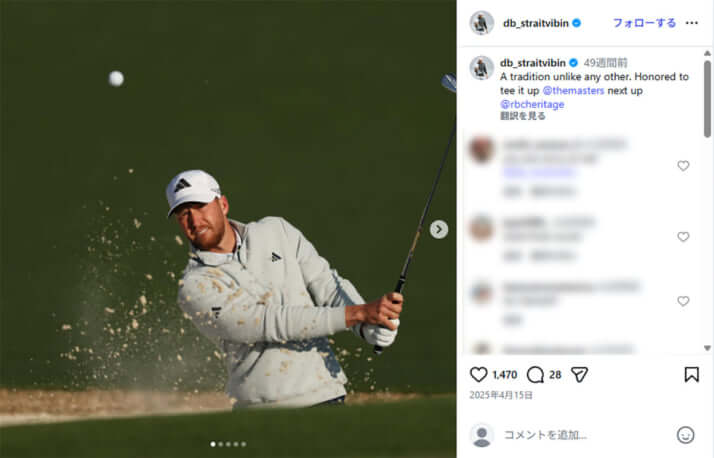
Task: Click scrollbar down arrow in comments
Action: [x=707, y=348]
